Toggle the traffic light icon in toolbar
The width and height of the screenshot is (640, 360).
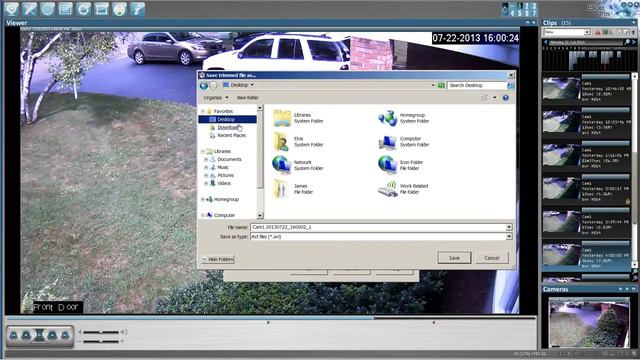[119, 9]
